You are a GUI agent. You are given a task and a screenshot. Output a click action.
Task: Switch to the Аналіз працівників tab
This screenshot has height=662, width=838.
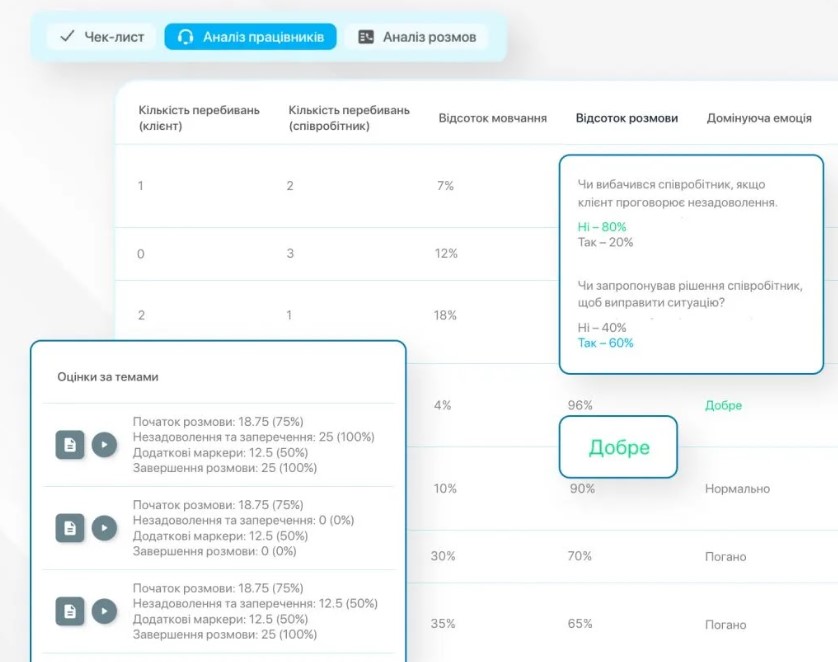point(250,37)
